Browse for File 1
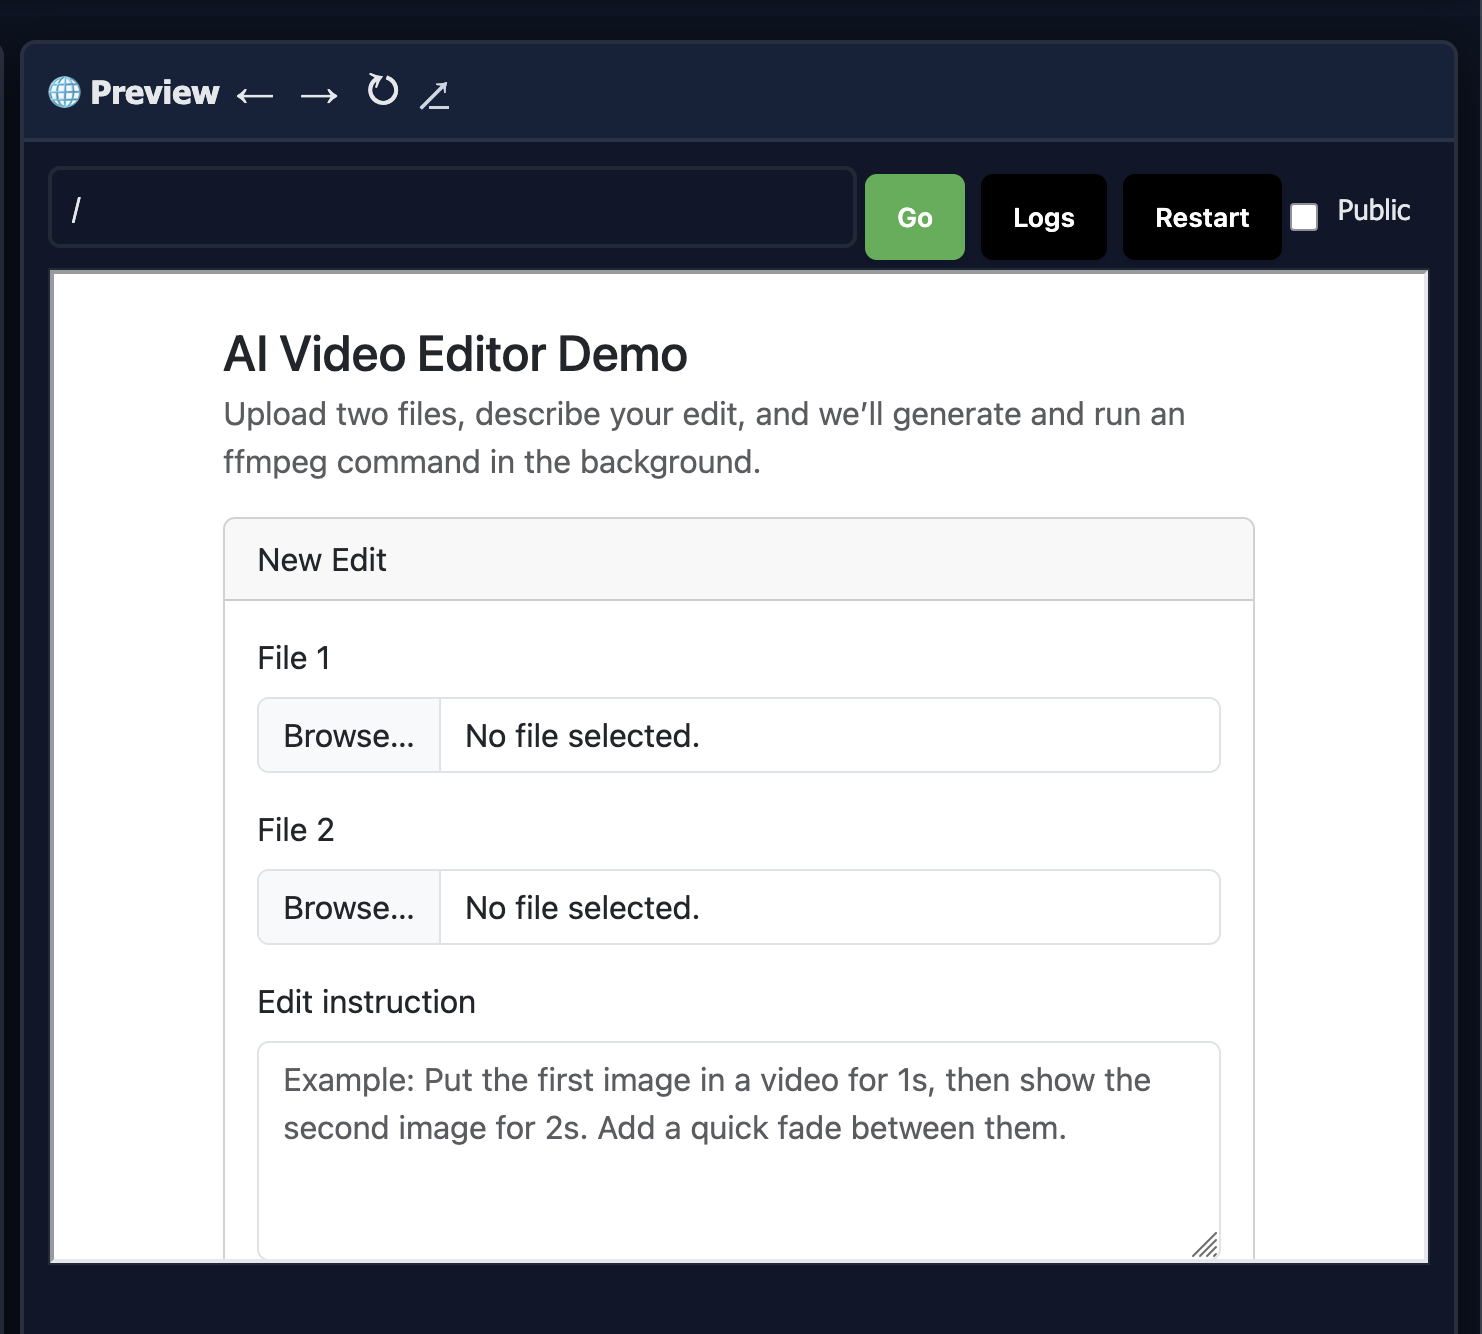 (x=348, y=735)
